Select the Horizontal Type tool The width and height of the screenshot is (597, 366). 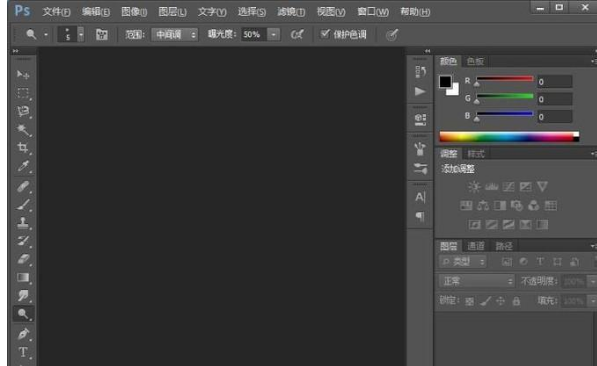click(23, 352)
